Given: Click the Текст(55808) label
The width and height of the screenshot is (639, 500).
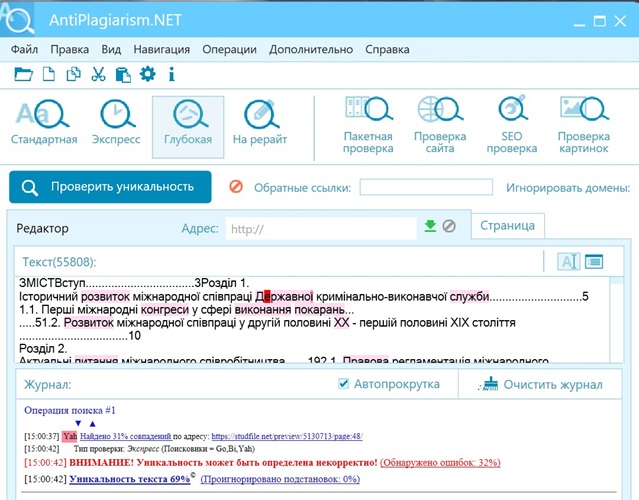Looking at the screenshot, I should 59,262.
